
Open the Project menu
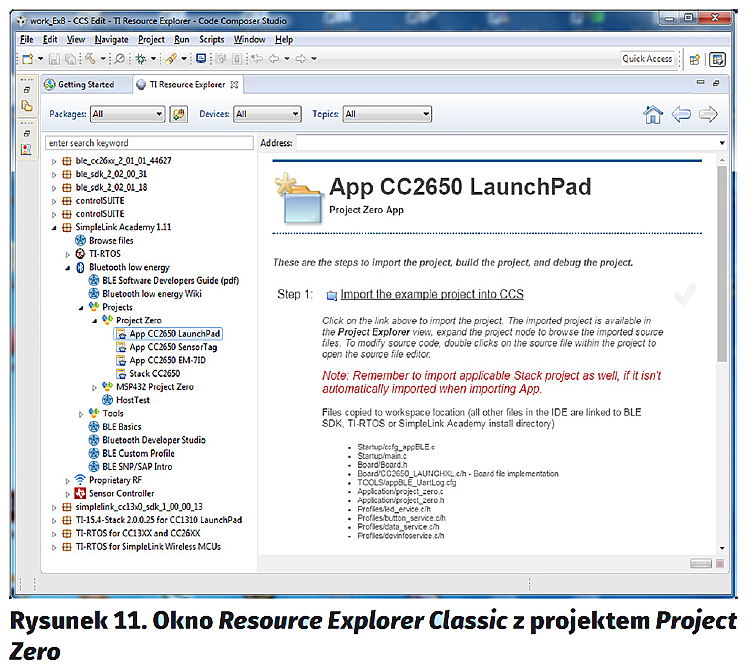pos(151,40)
